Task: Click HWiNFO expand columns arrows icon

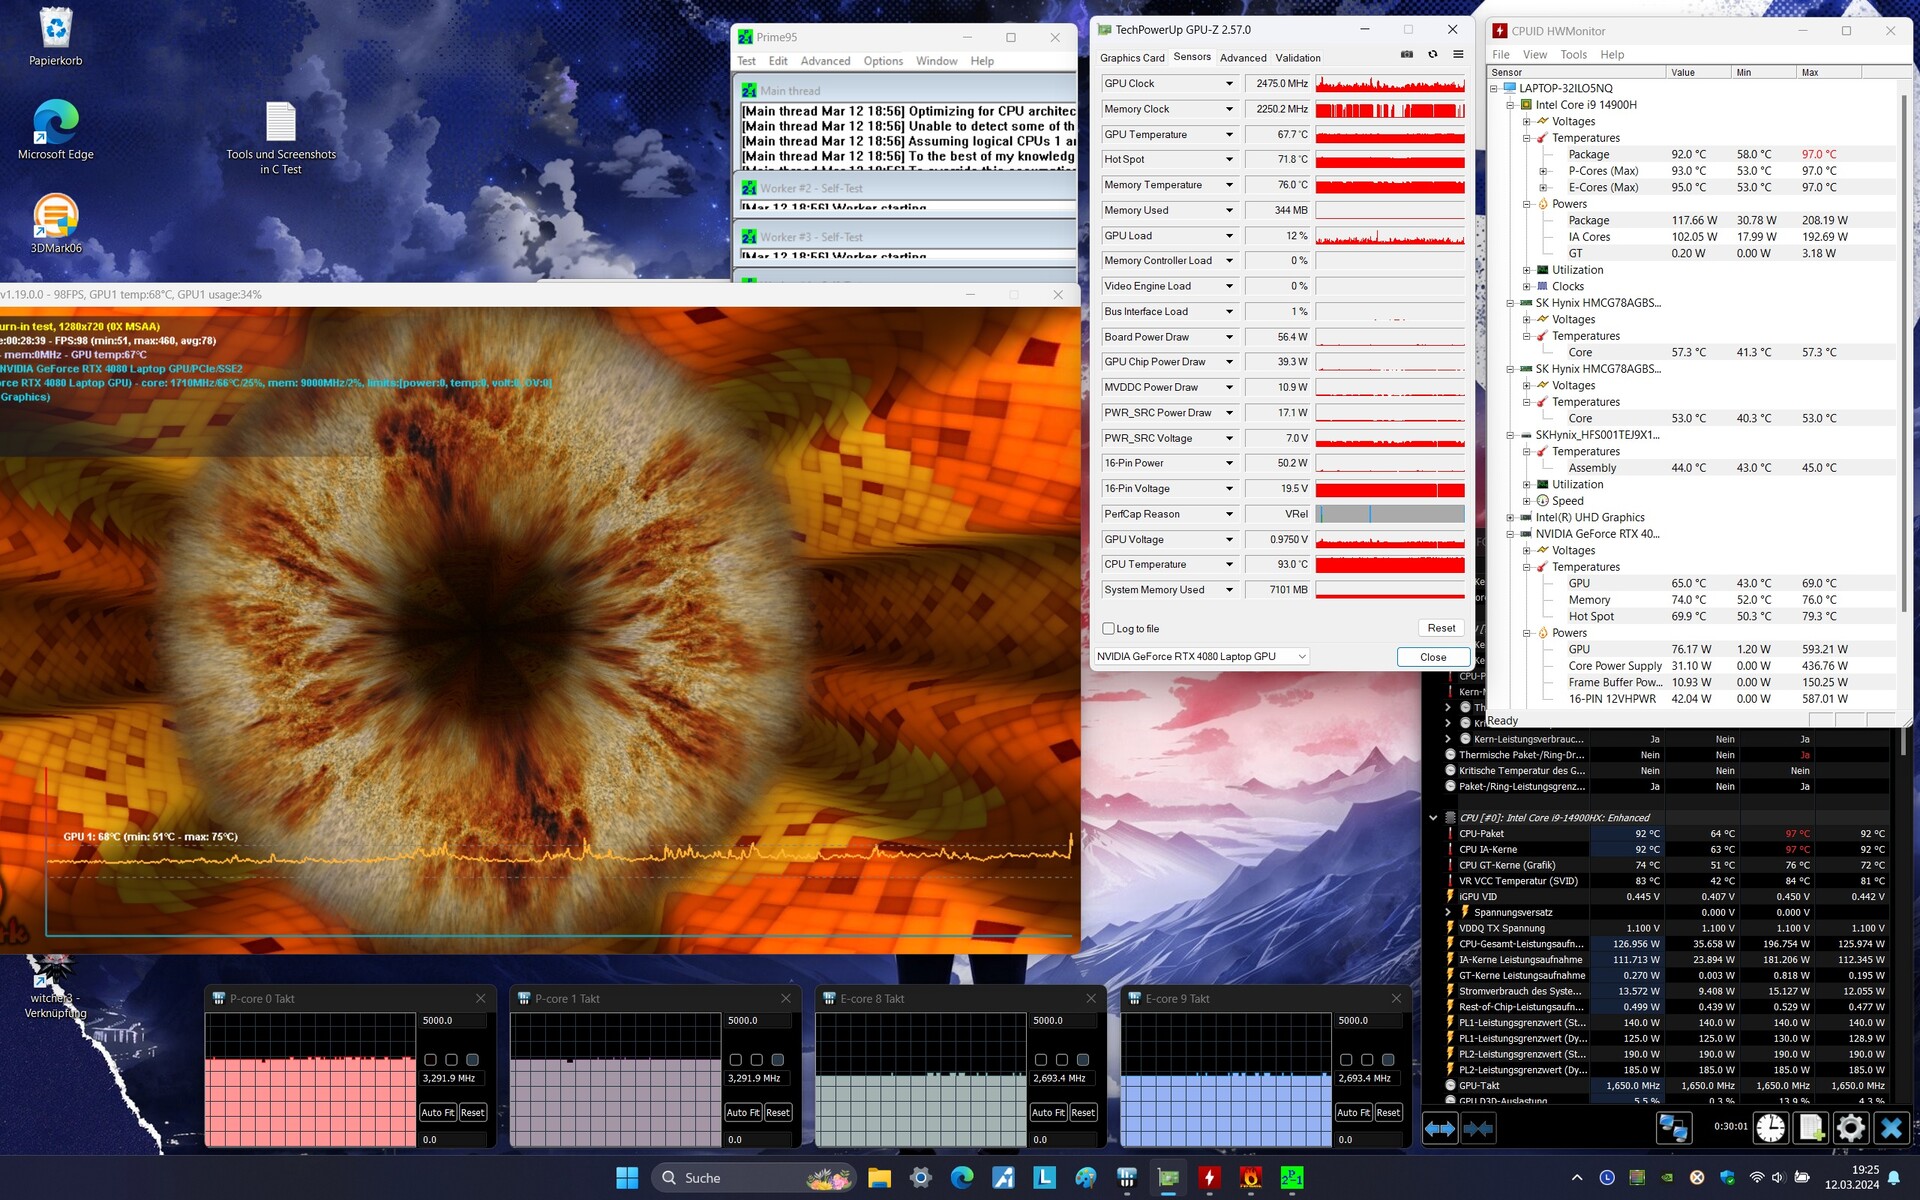Action: pos(1440,1128)
